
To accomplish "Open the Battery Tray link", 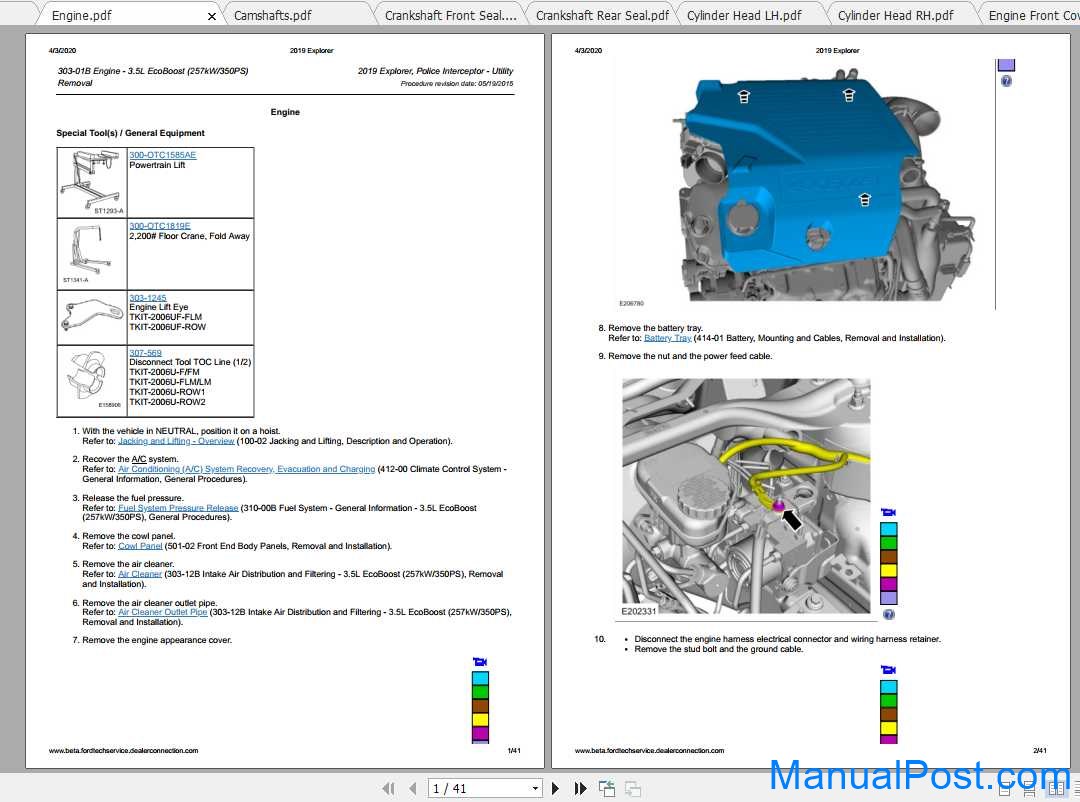I will [667, 338].
